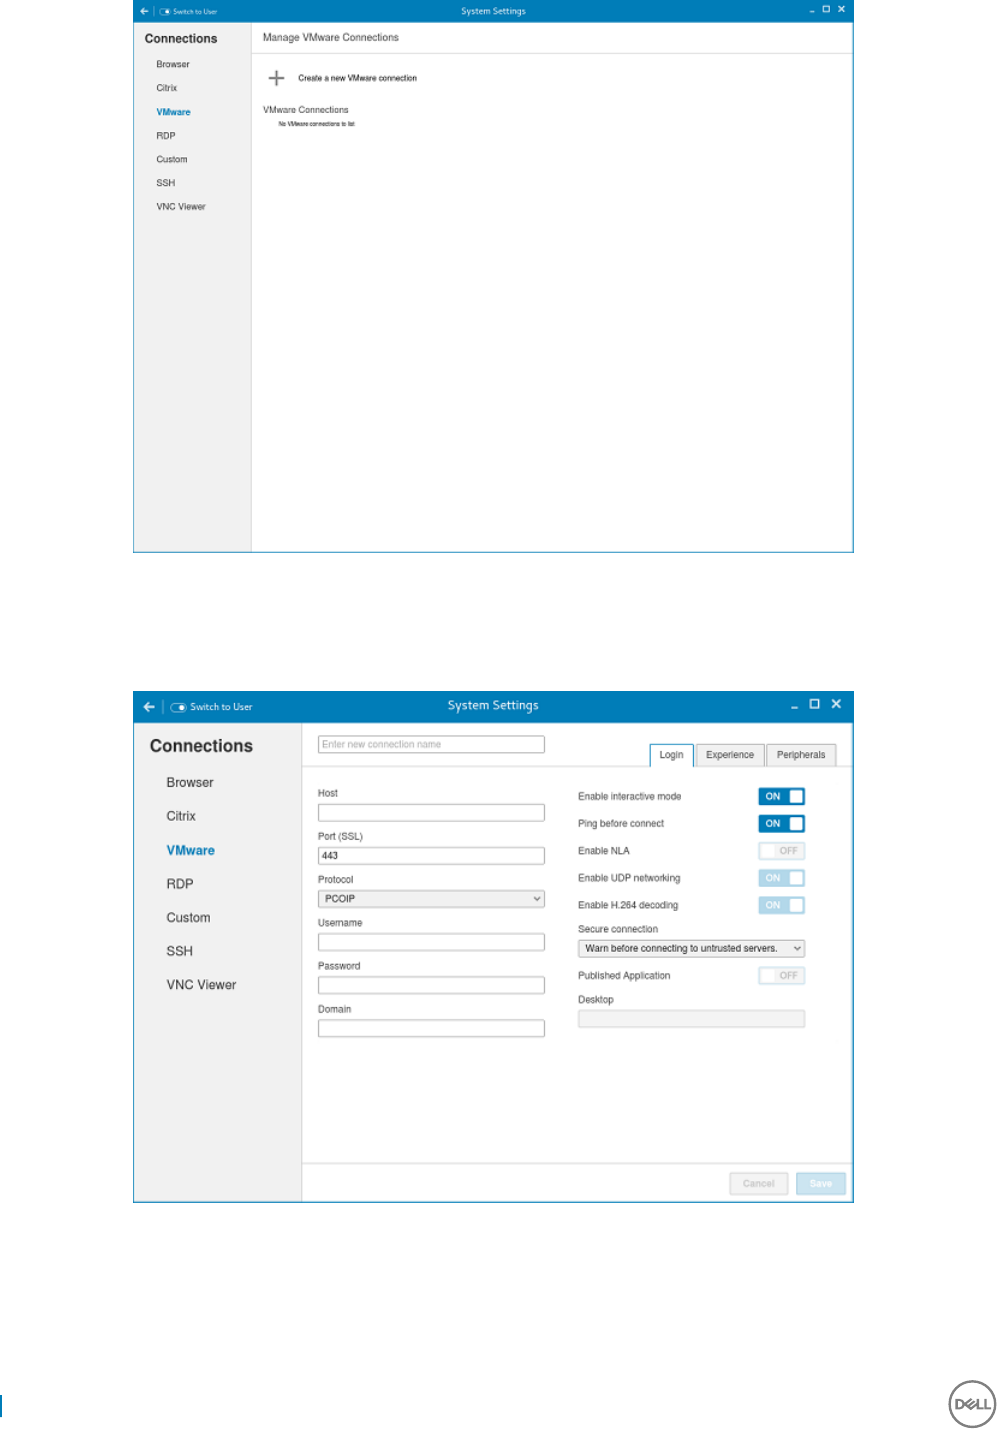Click the new connection name field
Image resolution: width=997 pixels, height=1429 pixels.
tap(431, 745)
